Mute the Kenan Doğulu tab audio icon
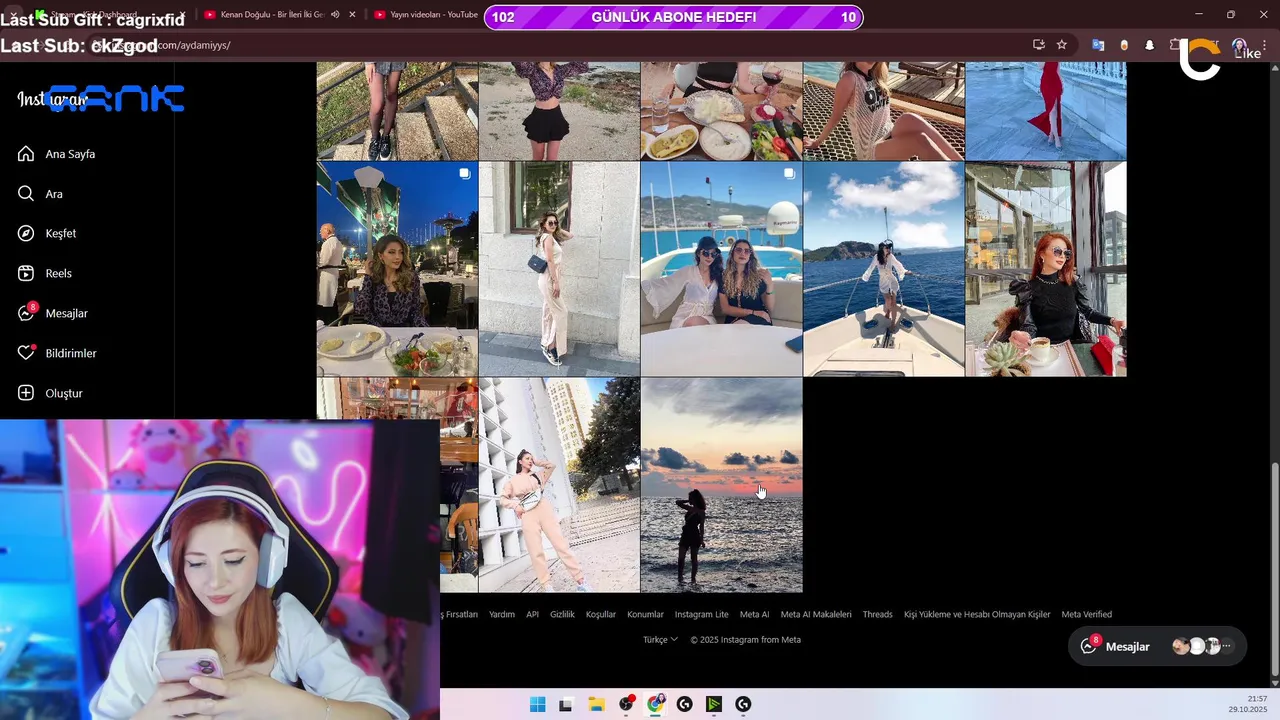This screenshot has height=720, width=1280. coord(335,15)
